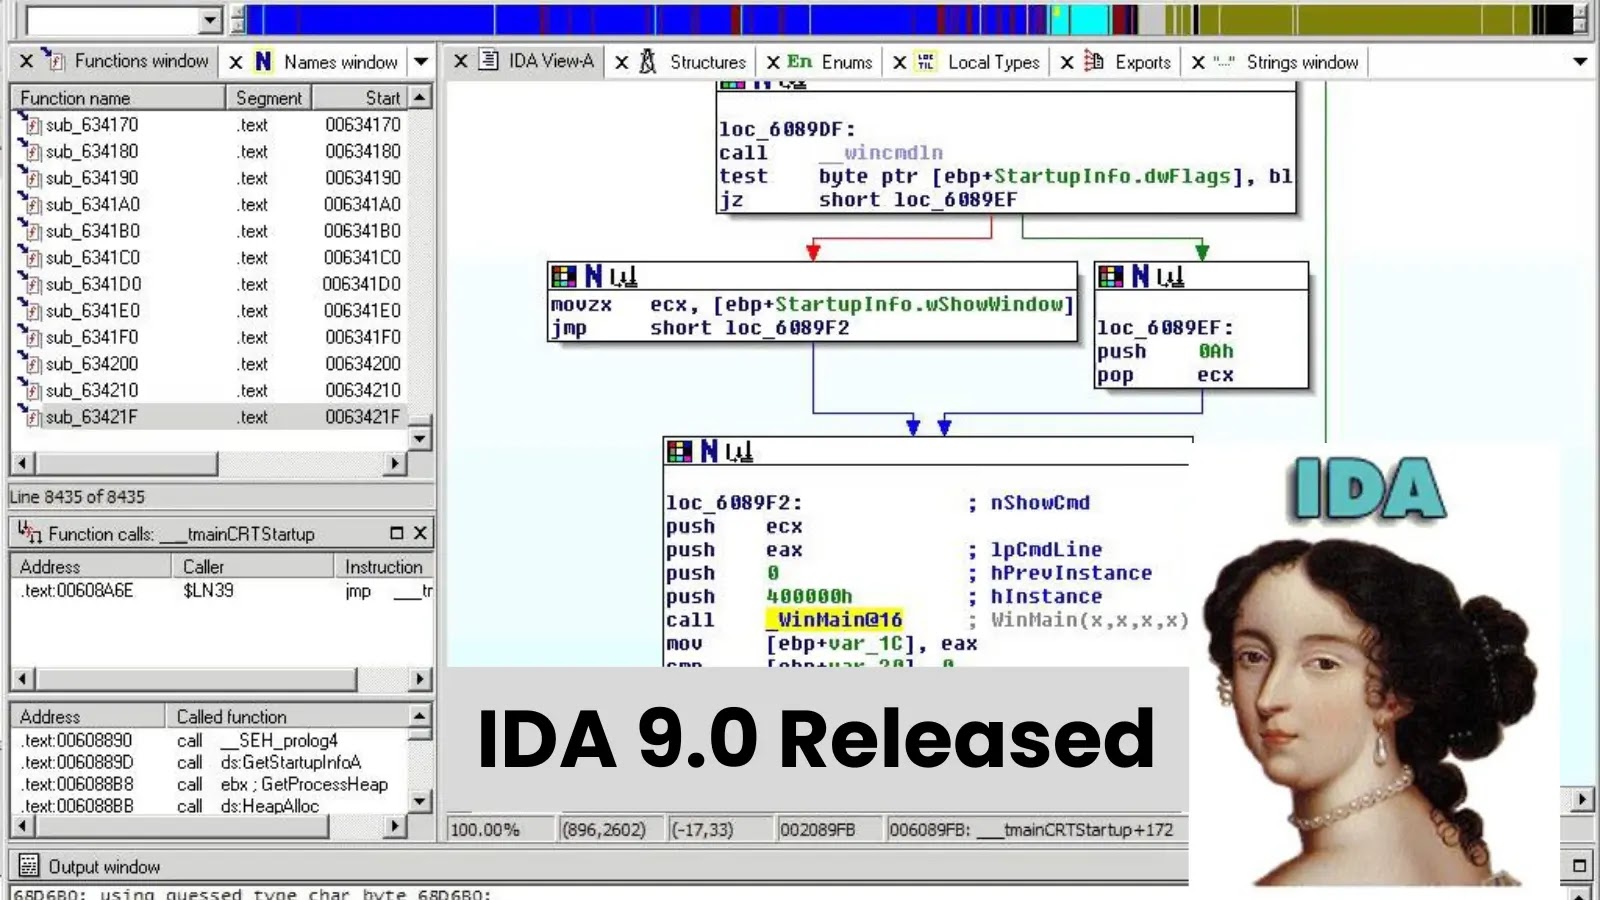Viewport: 1600px width, 900px height.
Task: Close the Structures tab
Action: click(621, 62)
